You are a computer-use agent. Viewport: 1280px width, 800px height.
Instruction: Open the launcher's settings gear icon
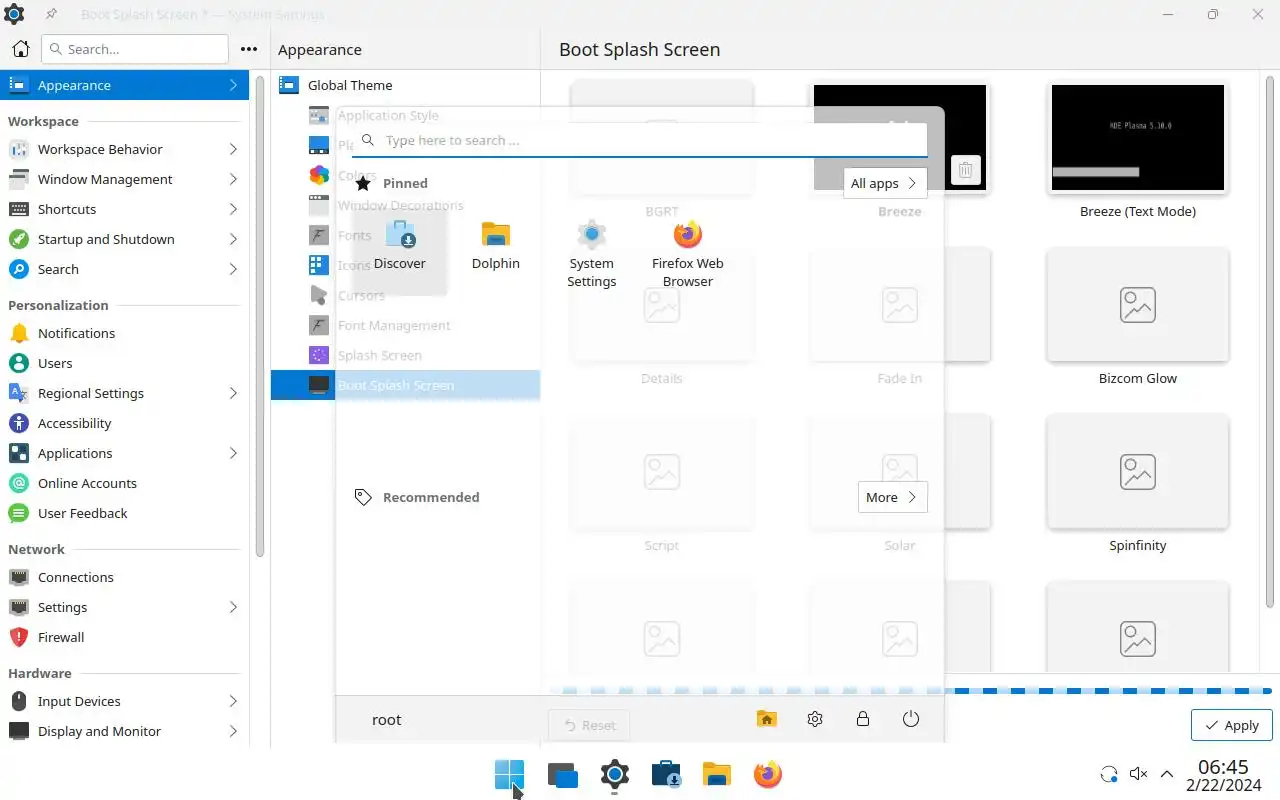815,719
